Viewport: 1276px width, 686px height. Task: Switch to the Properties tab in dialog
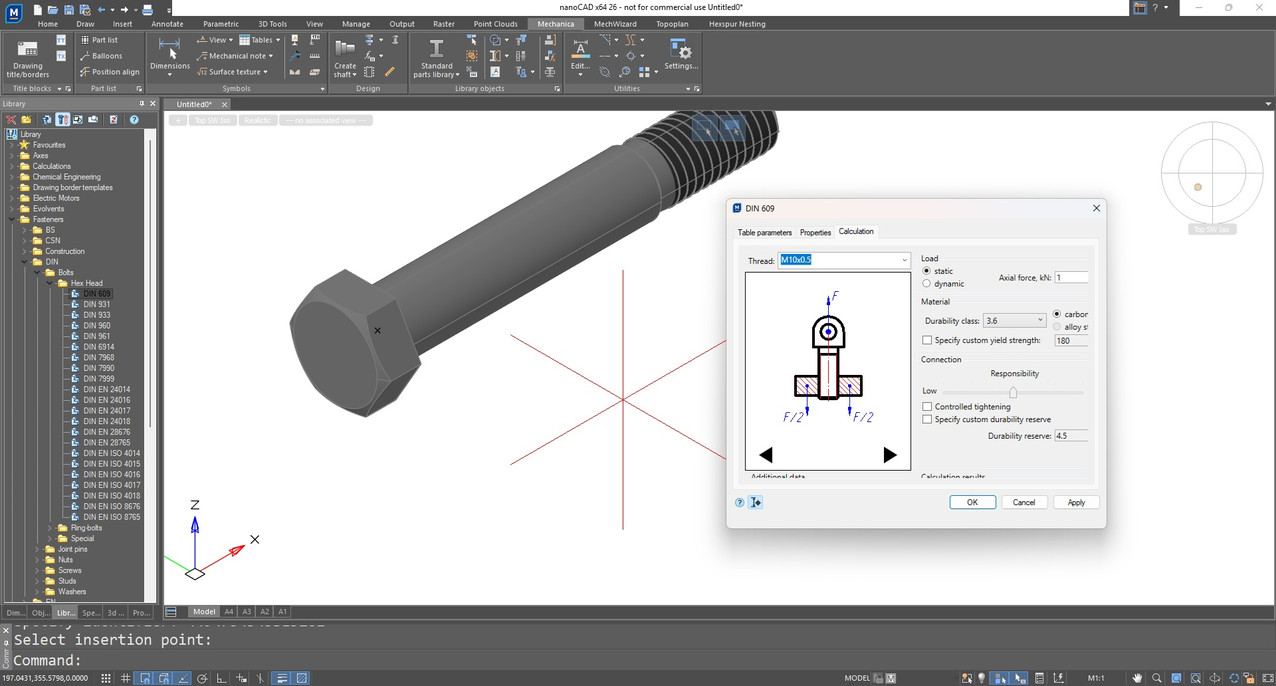(x=815, y=232)
